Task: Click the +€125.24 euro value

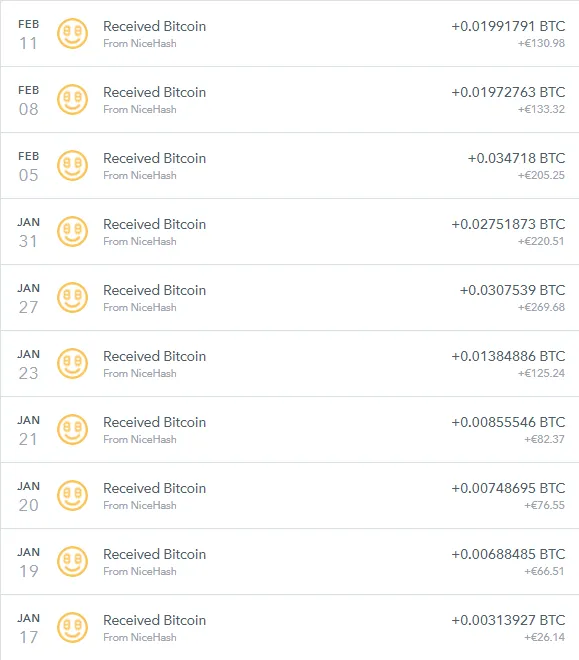Action: pyautogui.click(x=541, y=373)
